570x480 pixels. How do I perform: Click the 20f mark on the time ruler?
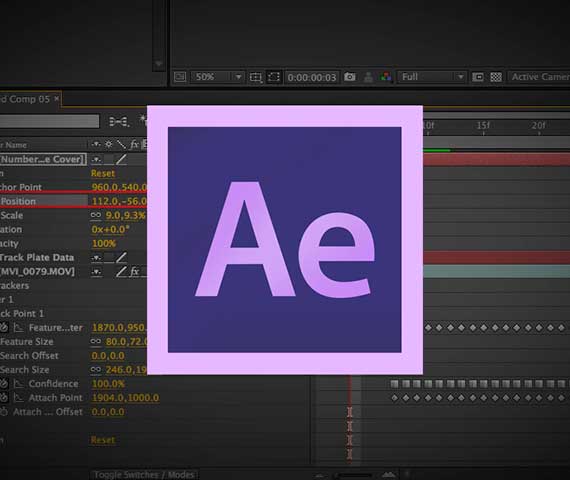(538, 126)
